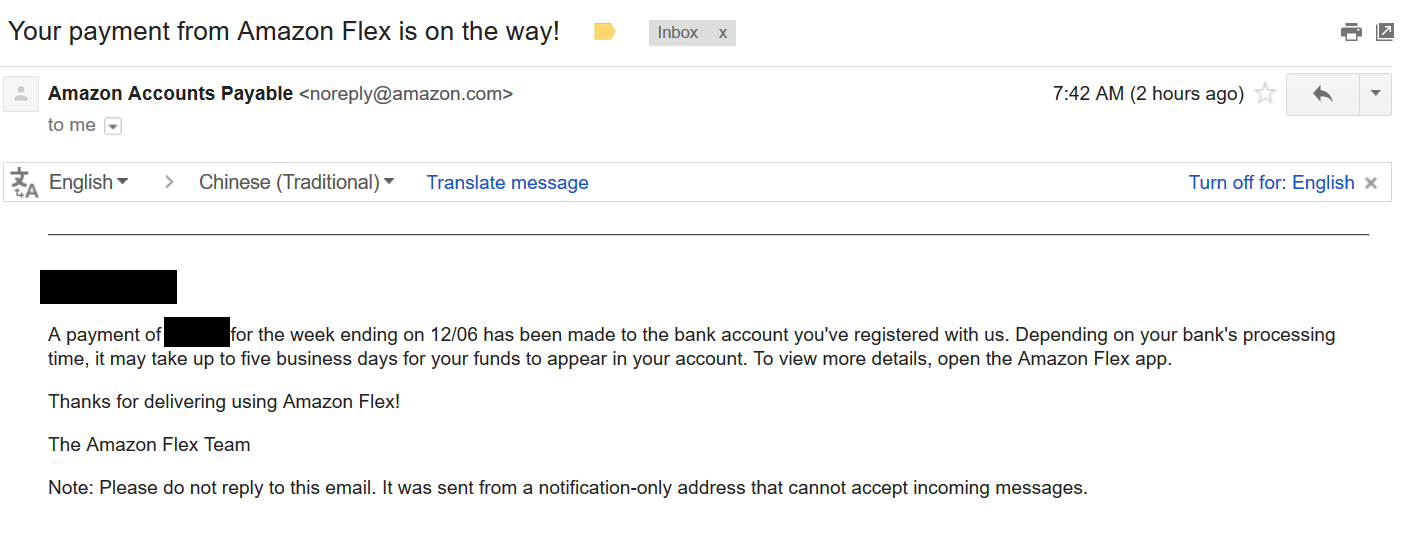Click the translate icon in the language bar
1417x545 pixels.
pyautogui.click(x=24, y=182)
